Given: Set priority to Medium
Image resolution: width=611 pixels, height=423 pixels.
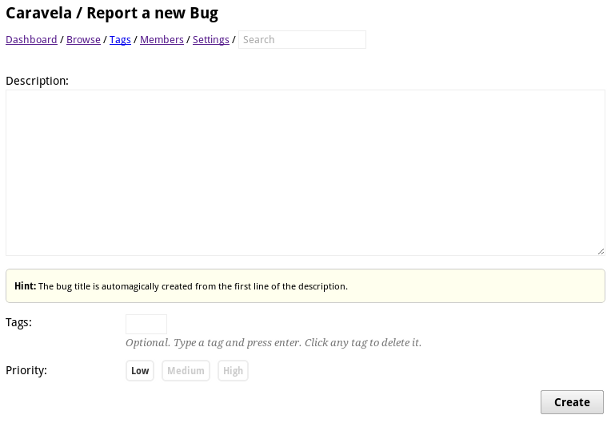Looking at the screenshot, I should [x=185, y=371].
